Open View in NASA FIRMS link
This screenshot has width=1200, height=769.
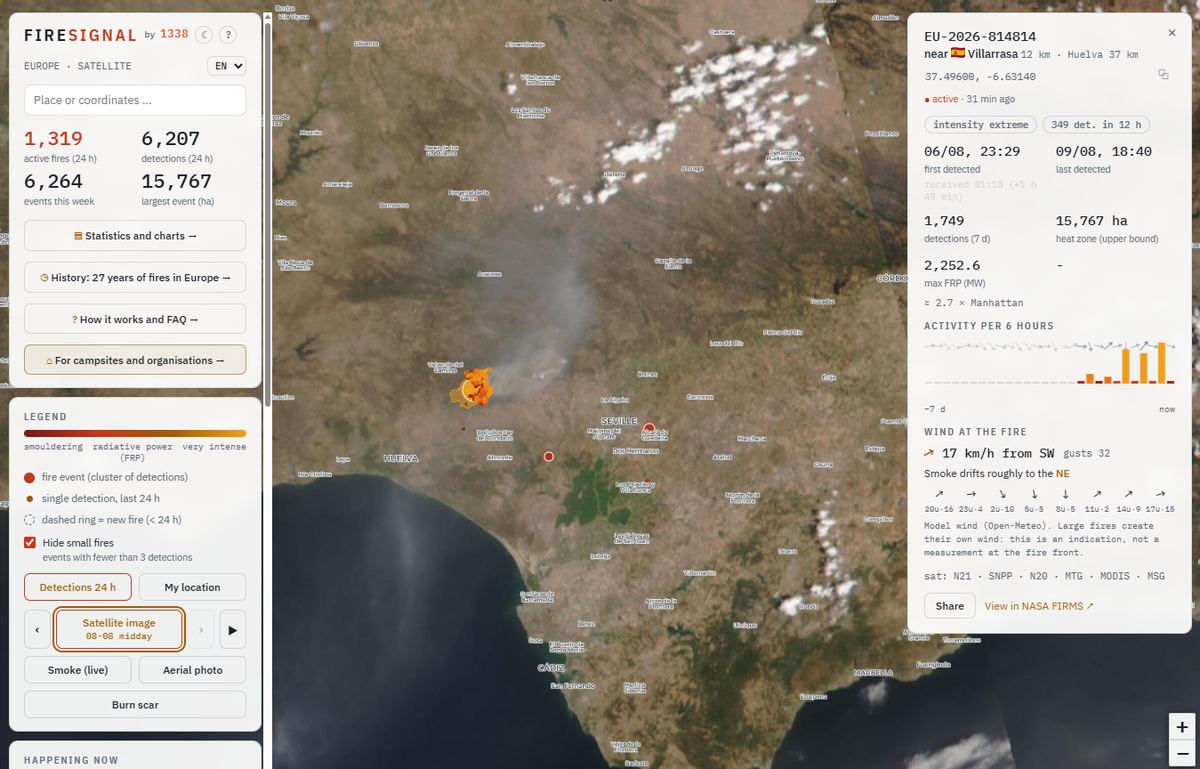[x=1039, y=606]
